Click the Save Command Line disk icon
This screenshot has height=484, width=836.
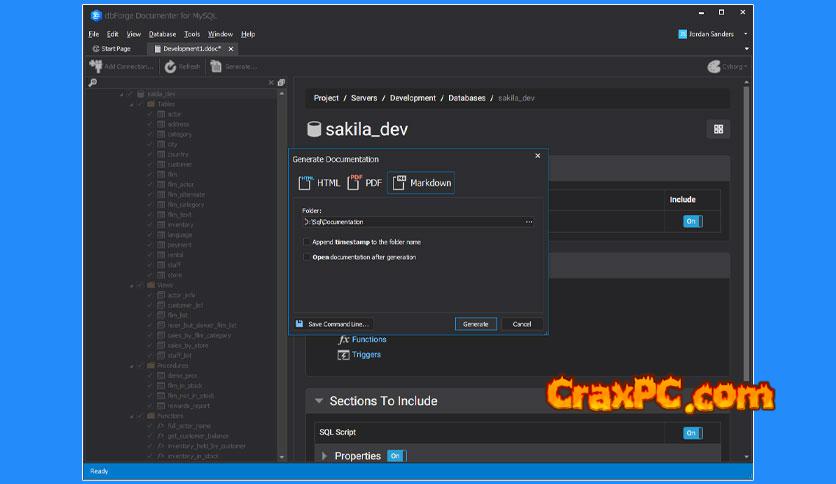[300, 324]
